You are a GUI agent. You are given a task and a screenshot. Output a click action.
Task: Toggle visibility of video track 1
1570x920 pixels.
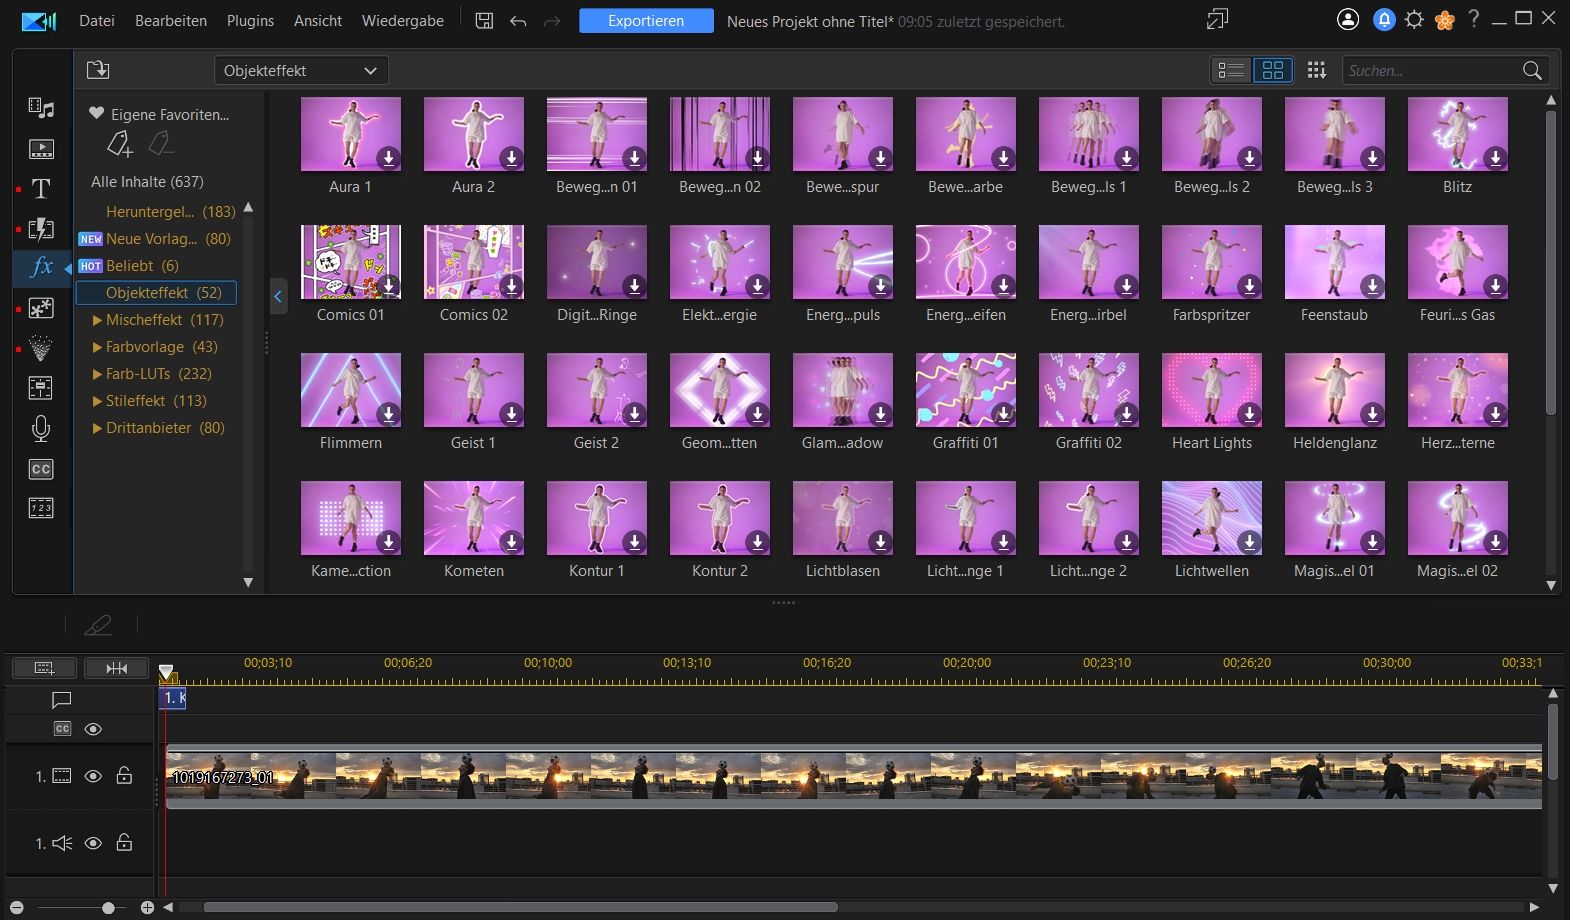[93, 776]
